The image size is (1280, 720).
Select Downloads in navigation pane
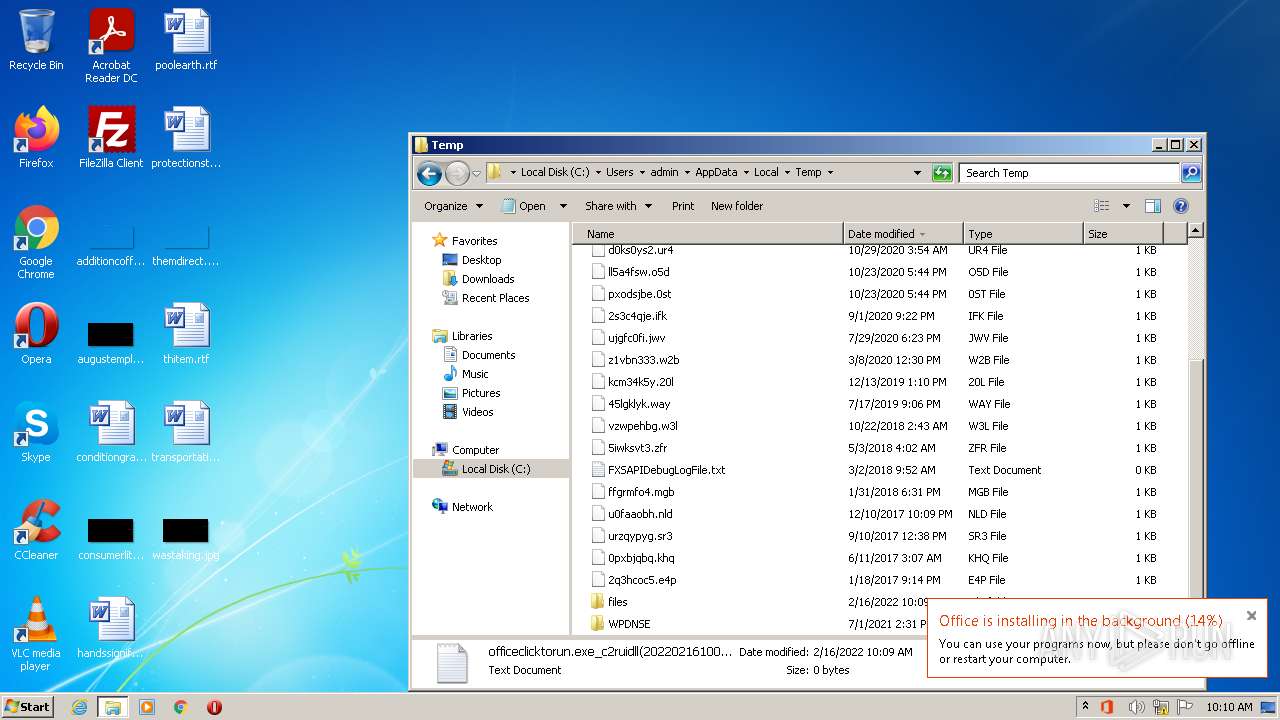click(487, 279)
